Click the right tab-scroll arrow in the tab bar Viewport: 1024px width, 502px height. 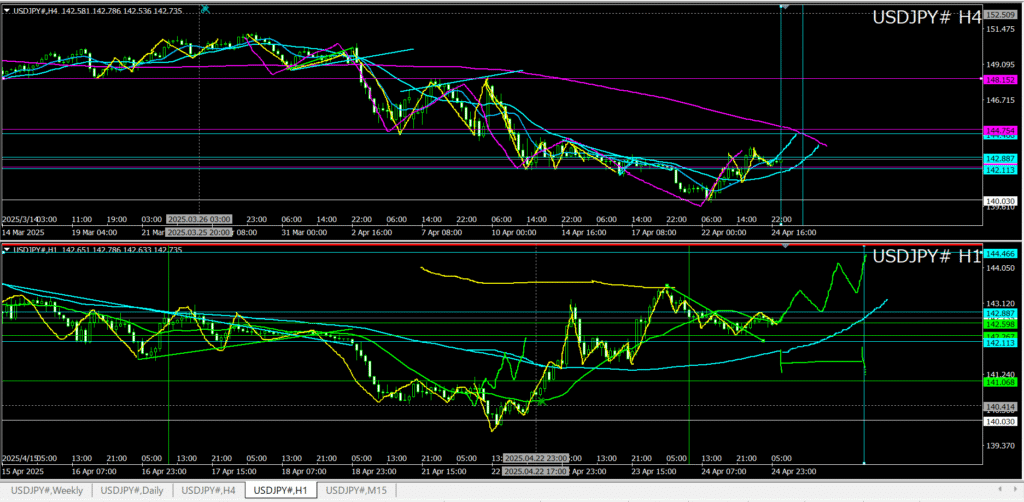point(1015,490)
